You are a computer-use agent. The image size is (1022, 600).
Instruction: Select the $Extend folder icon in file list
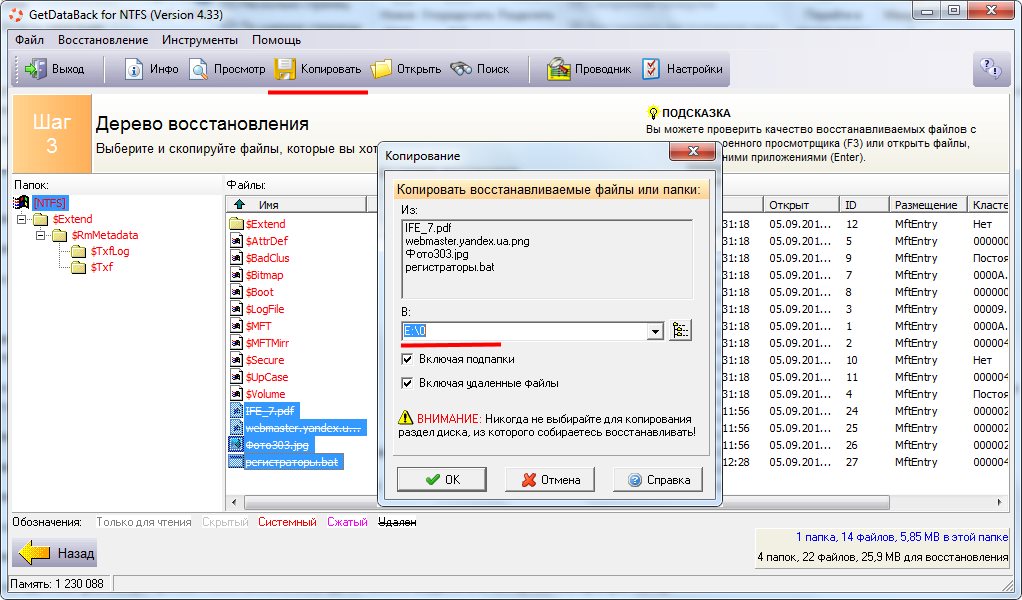(236, 224)
